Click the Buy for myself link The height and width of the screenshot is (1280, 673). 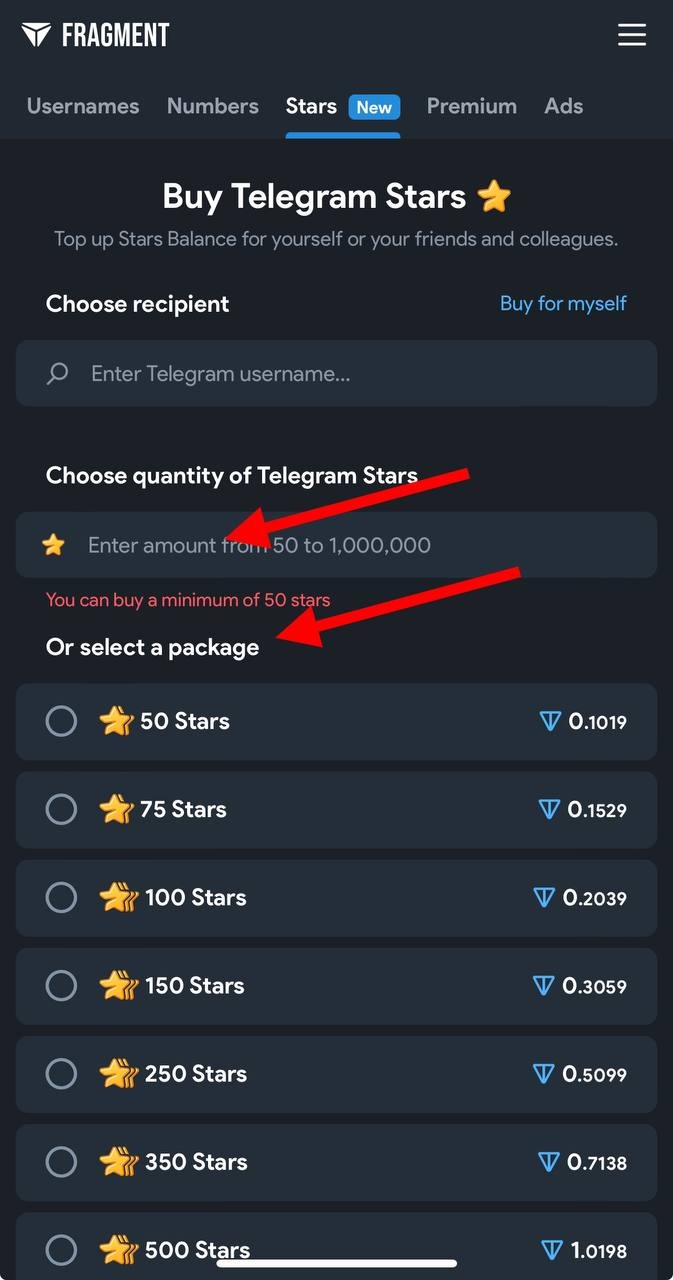tap(563, 303)
